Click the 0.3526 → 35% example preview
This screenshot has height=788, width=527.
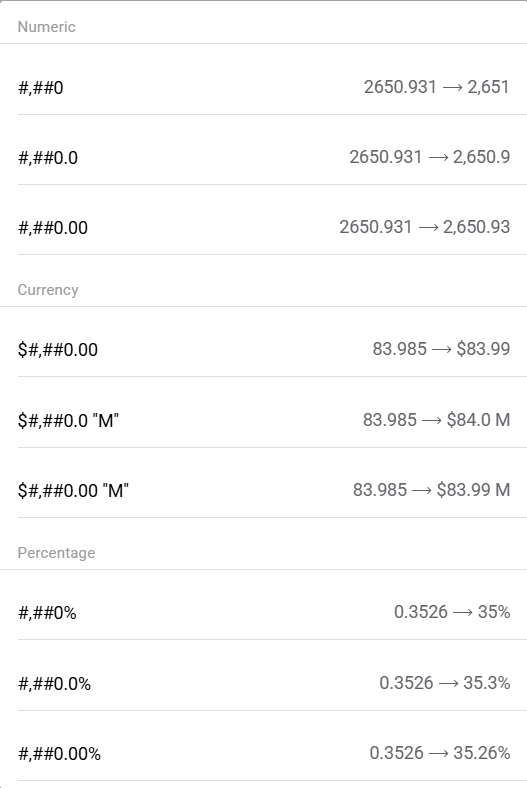(452, 612)
